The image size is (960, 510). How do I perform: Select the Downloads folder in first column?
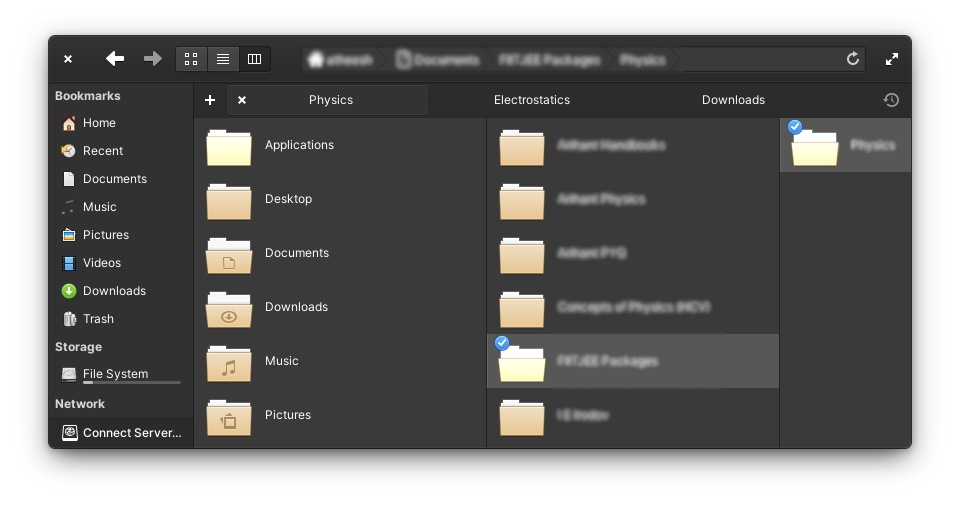(x=340, y=307)
